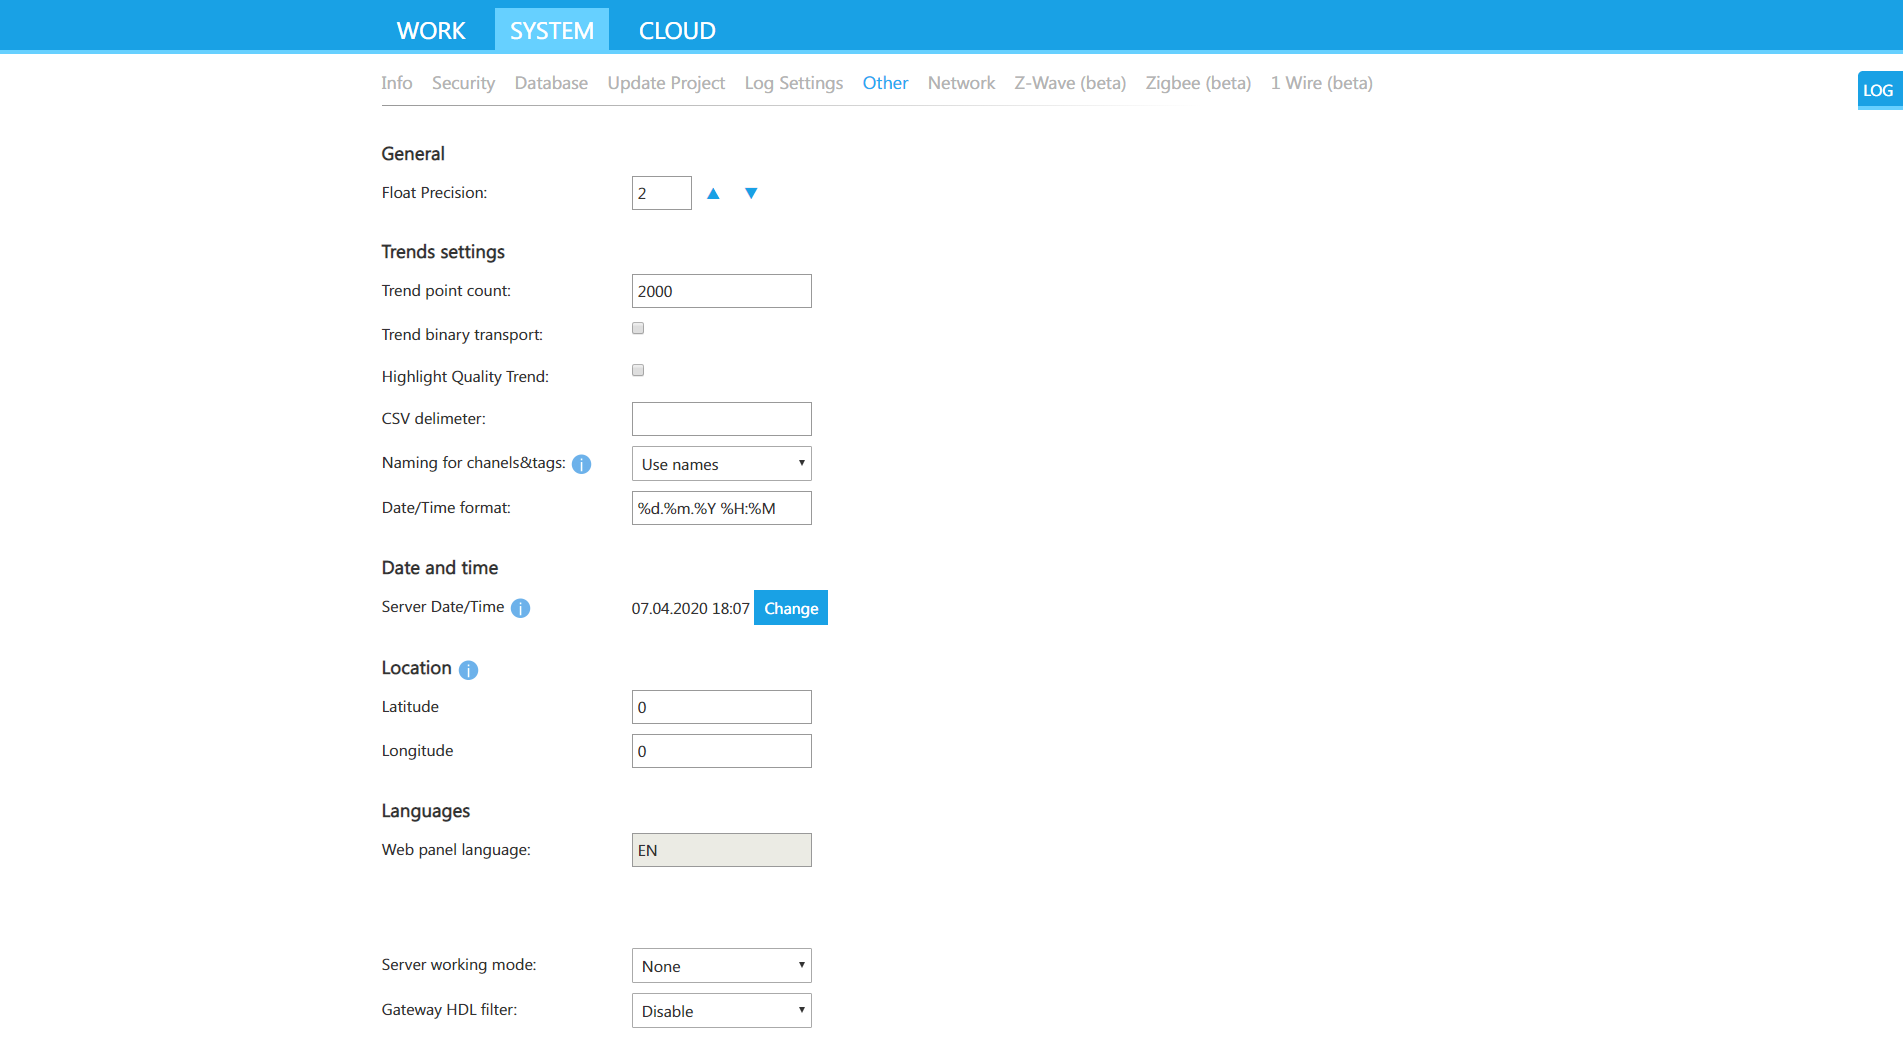Click info icon beside Naming for chanels&tags
1903x1049 pixels.
click(x=581, y=464)
